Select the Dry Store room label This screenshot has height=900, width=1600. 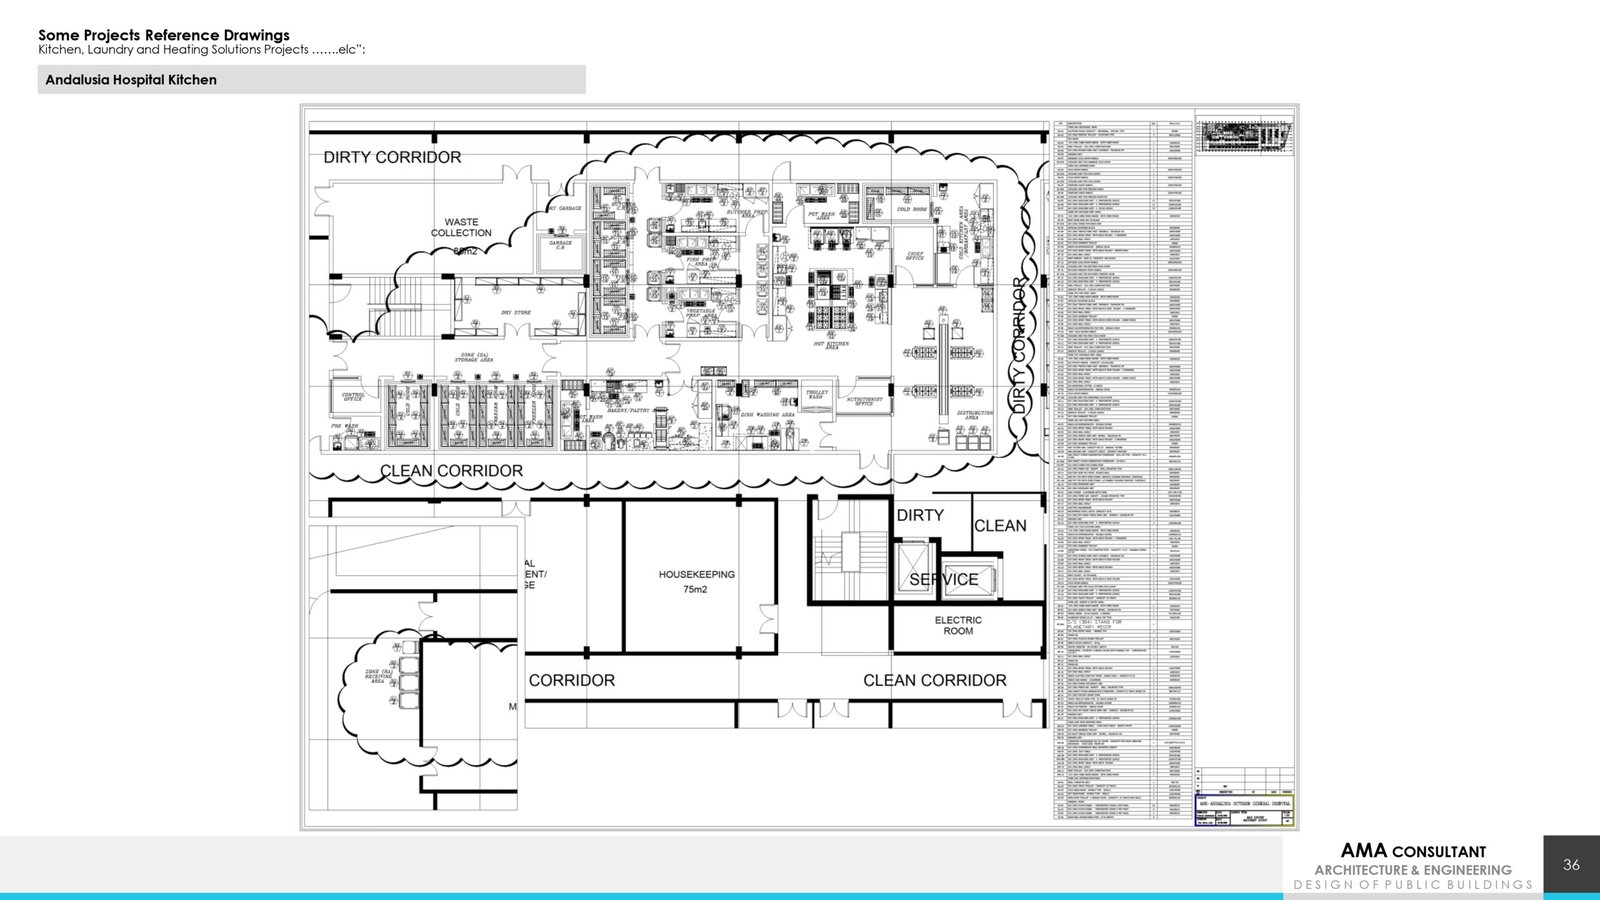[516, 312]
